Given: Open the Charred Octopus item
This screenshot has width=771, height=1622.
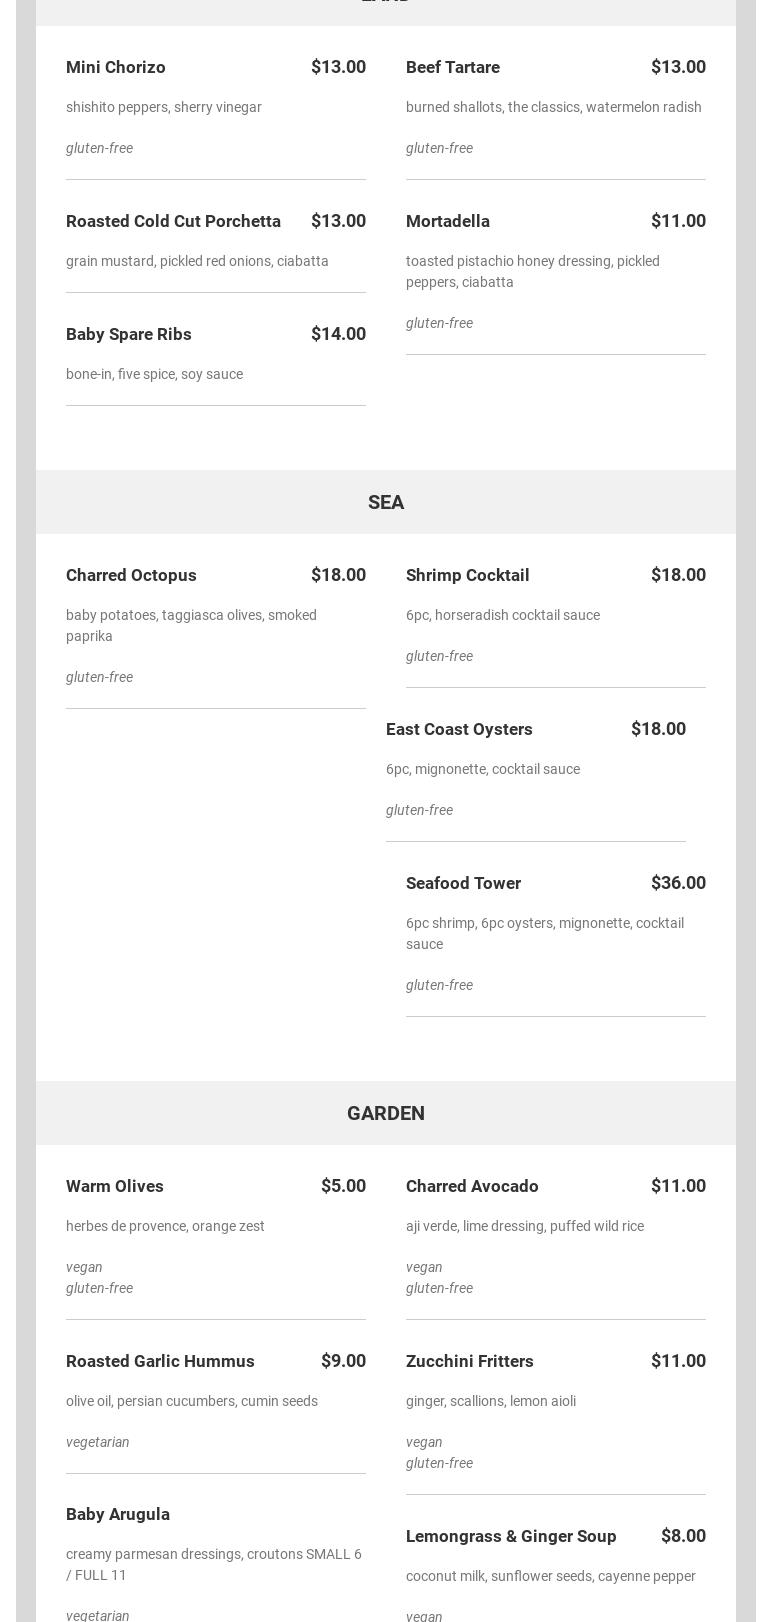Looking at the screenshot, I should pyautogui.click(x=131, y=575).
